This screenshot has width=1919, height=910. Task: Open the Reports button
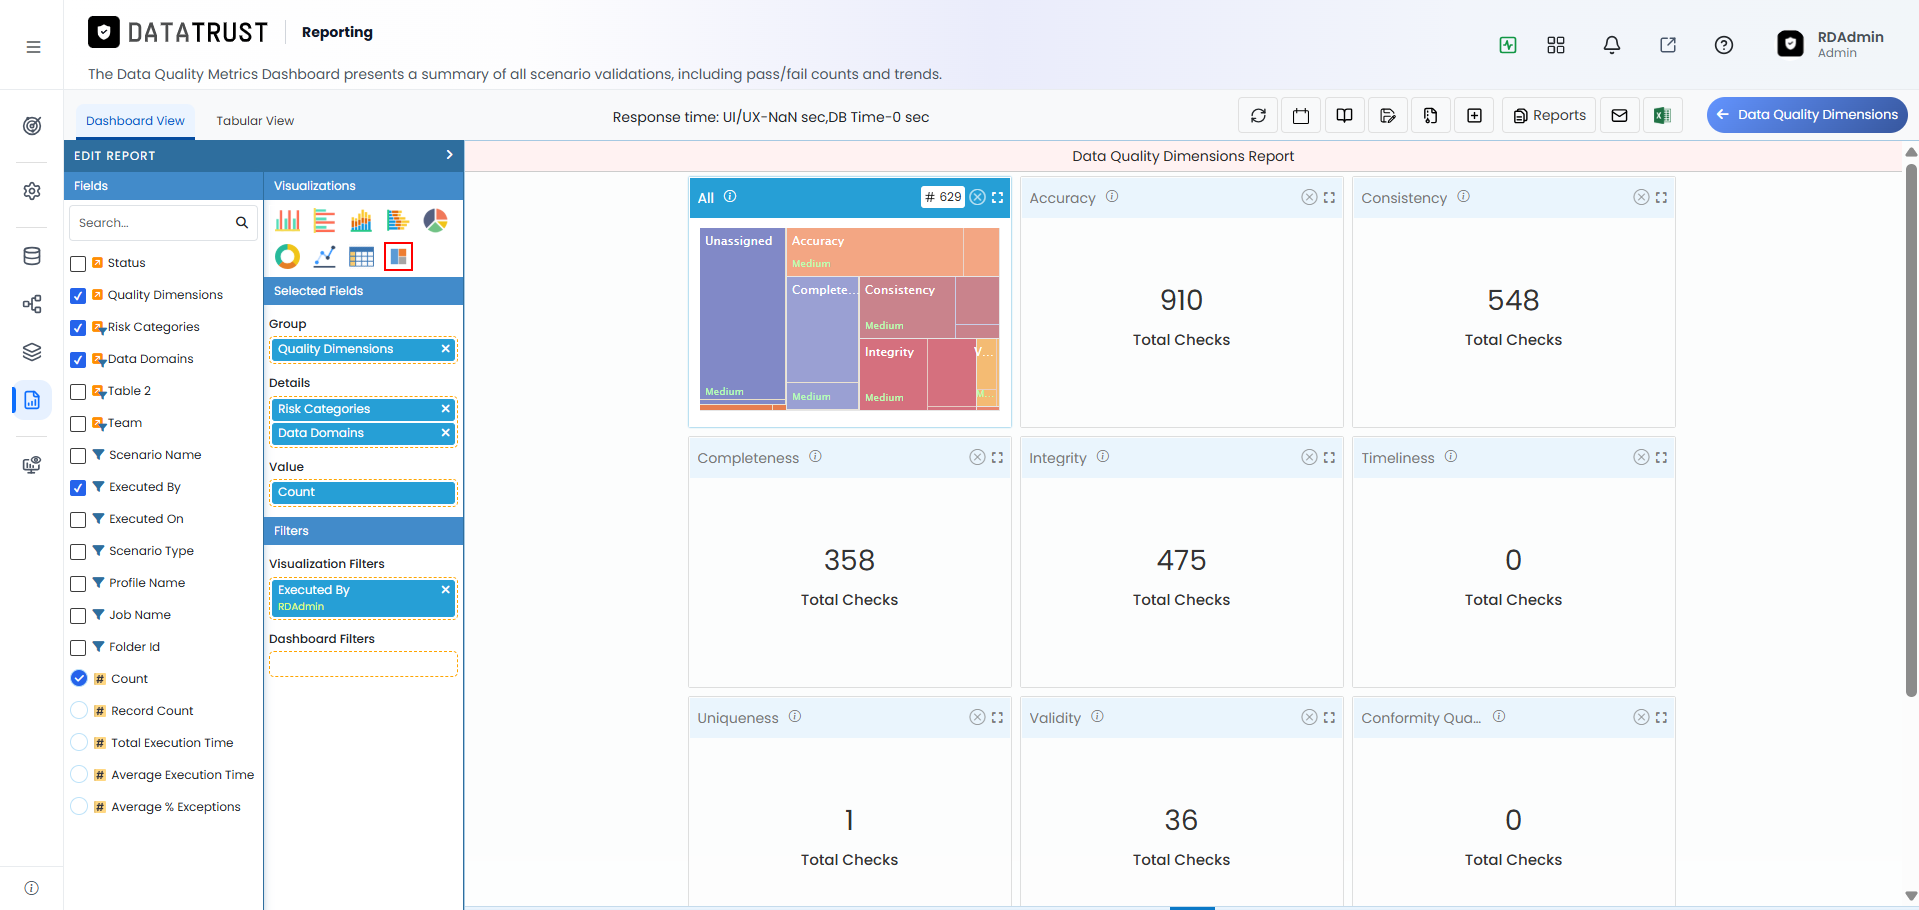pos(1549,116)
